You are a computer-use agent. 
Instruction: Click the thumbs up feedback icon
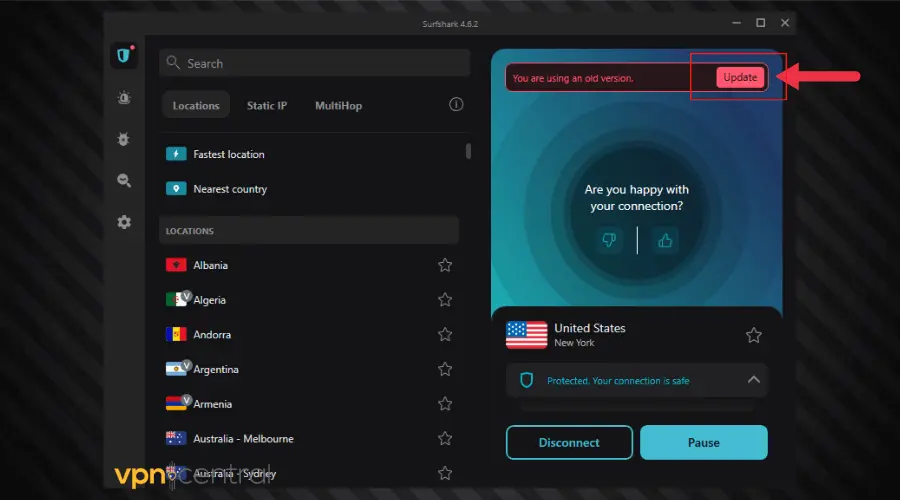tap(665, 240)
